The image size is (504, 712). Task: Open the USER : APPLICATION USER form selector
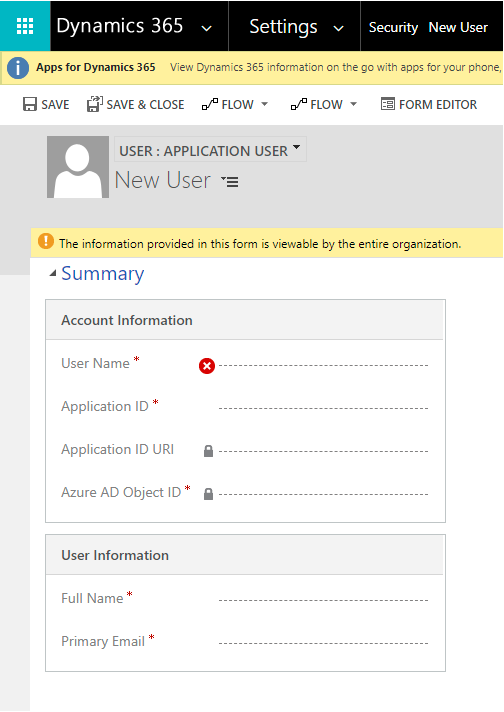click(x=210, y=149)
